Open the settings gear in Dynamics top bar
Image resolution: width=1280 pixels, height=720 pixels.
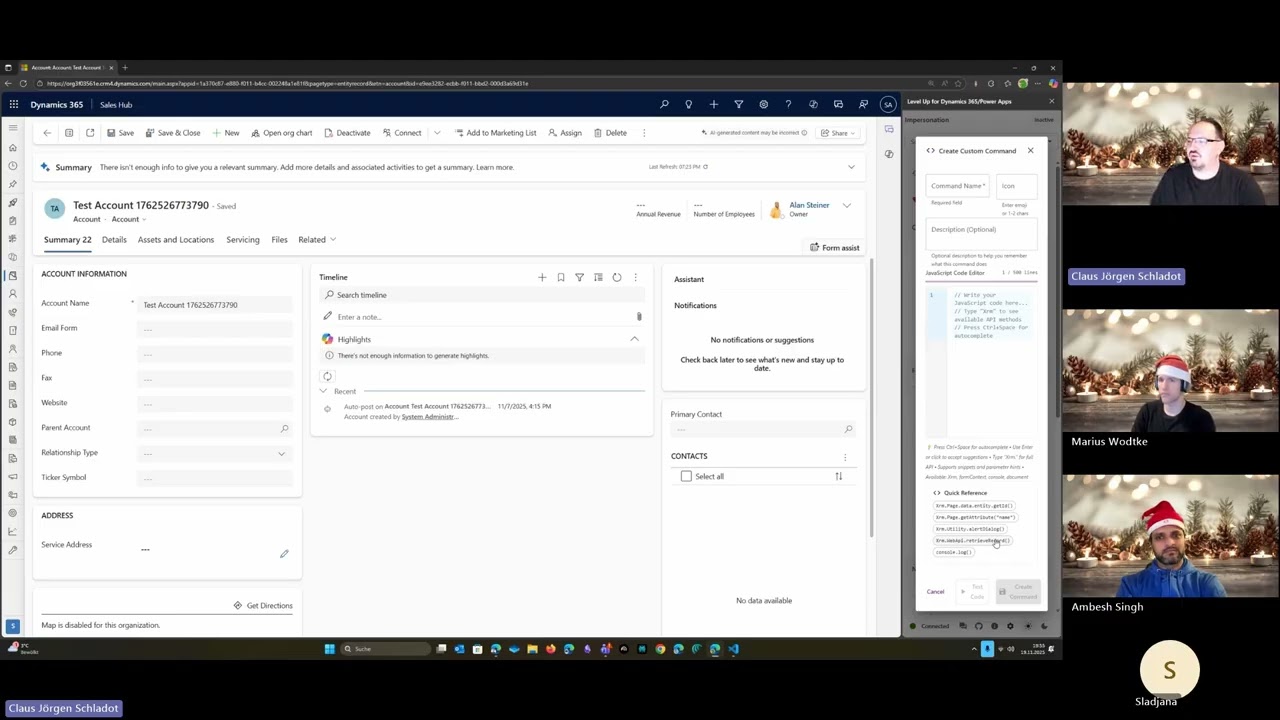[763, 104]
